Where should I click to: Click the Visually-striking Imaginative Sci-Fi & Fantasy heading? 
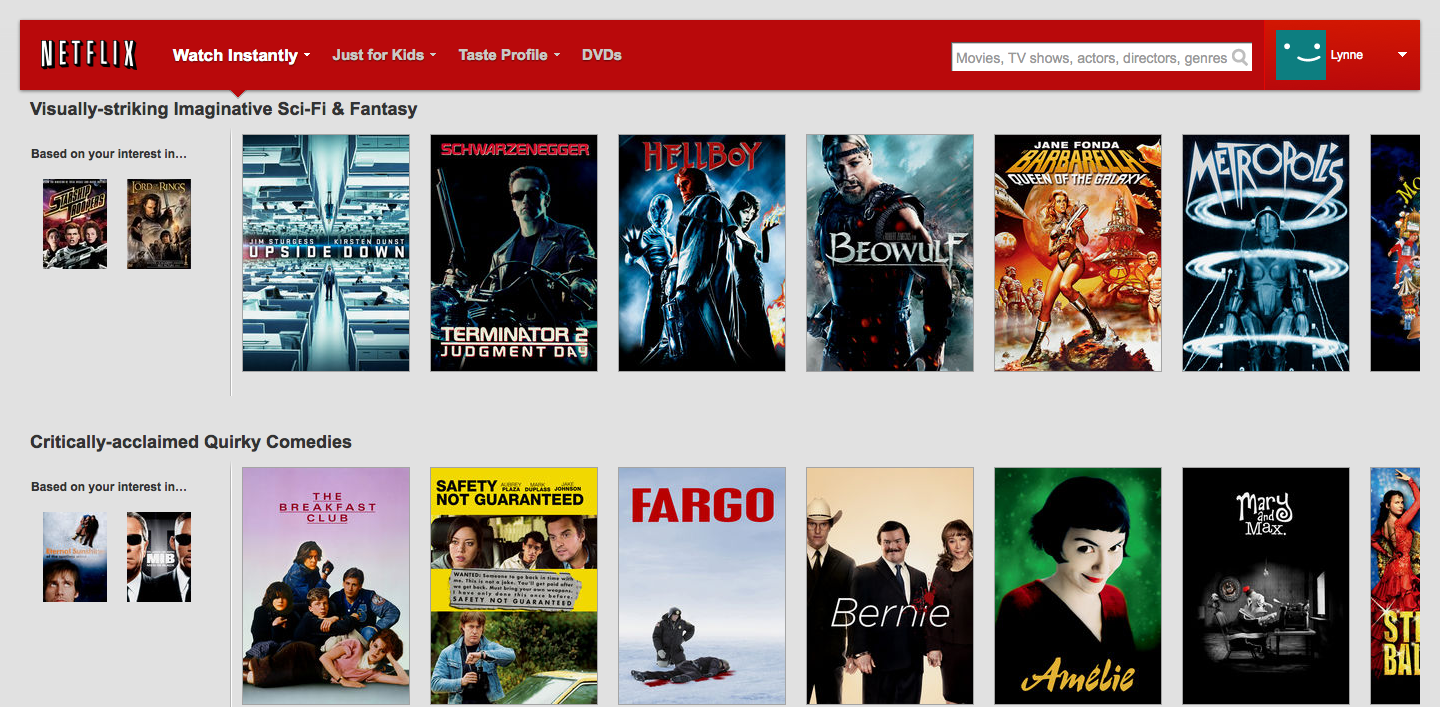tap(224, 108)
